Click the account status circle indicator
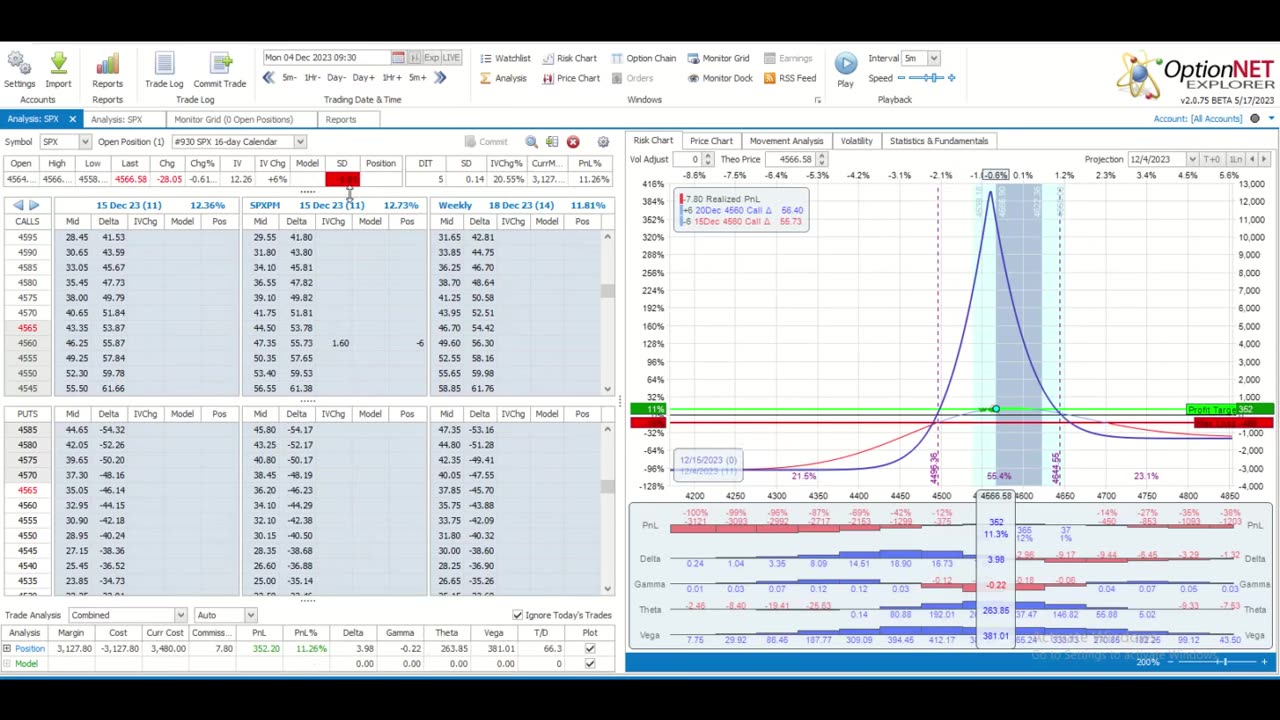 pyautogui.click(x=1255, y=119)
